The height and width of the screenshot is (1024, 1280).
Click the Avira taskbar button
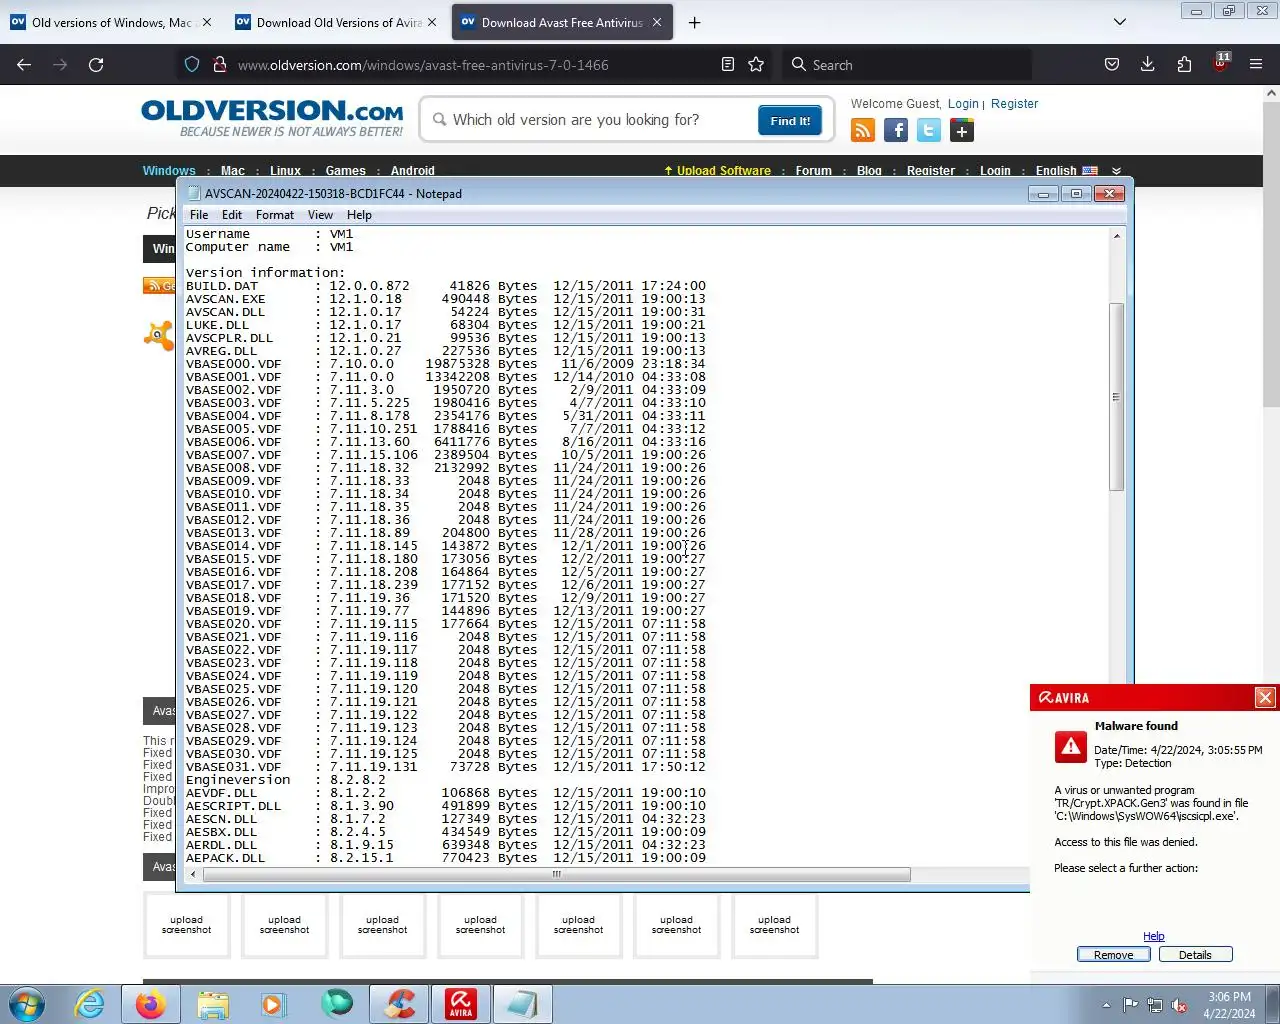click(x=461, y=1004)
